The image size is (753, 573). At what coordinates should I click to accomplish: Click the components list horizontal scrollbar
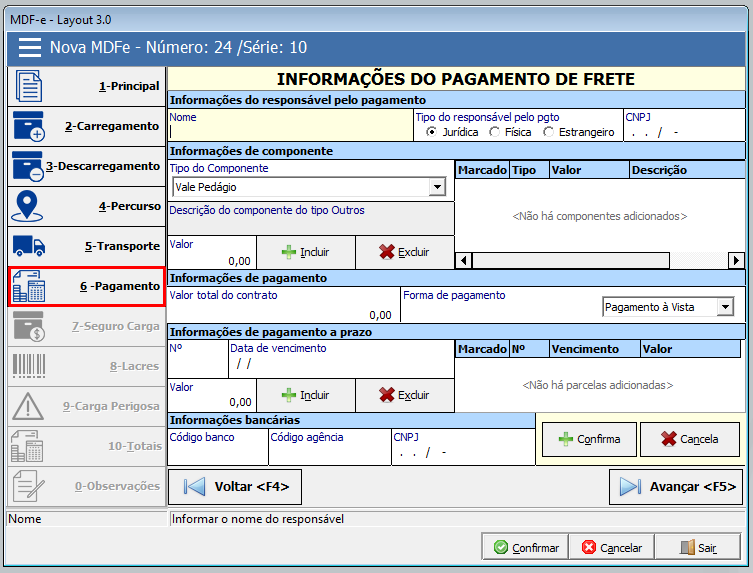600,260
